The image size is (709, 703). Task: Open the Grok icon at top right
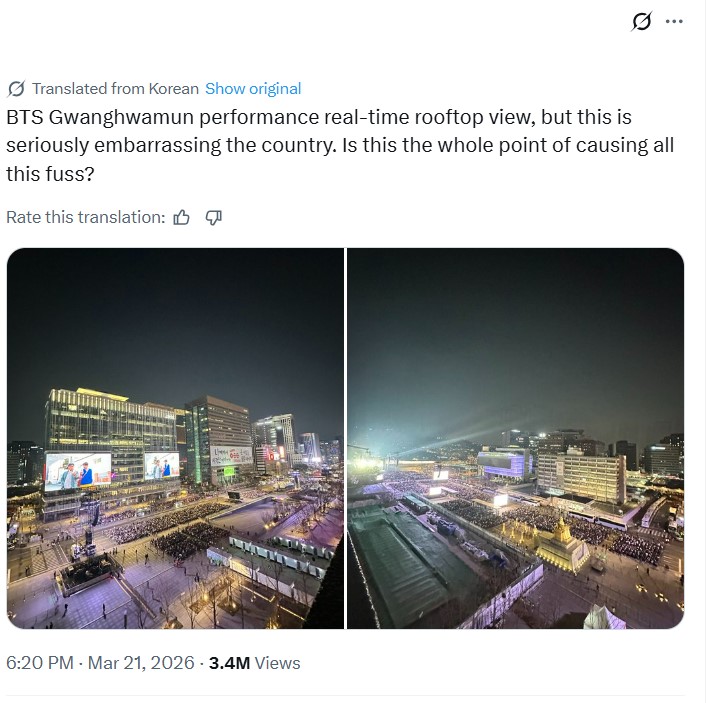(642, 21)
